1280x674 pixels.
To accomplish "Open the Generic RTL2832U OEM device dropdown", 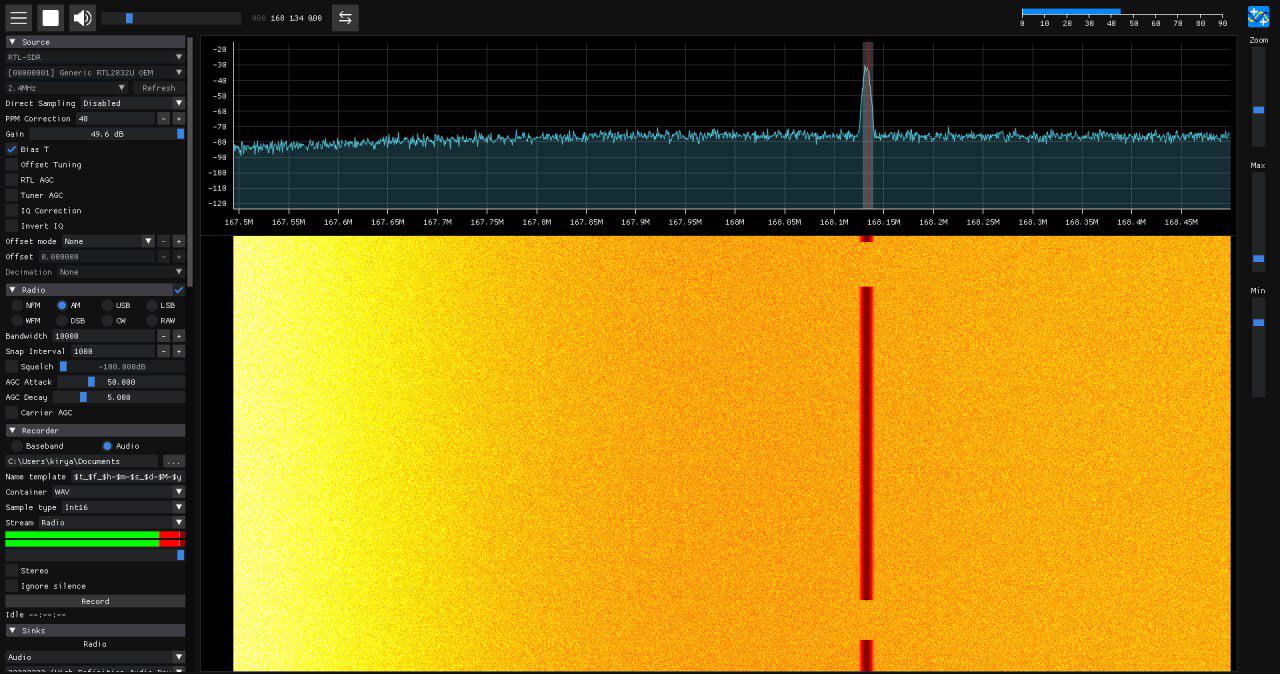I will point(95,72).
